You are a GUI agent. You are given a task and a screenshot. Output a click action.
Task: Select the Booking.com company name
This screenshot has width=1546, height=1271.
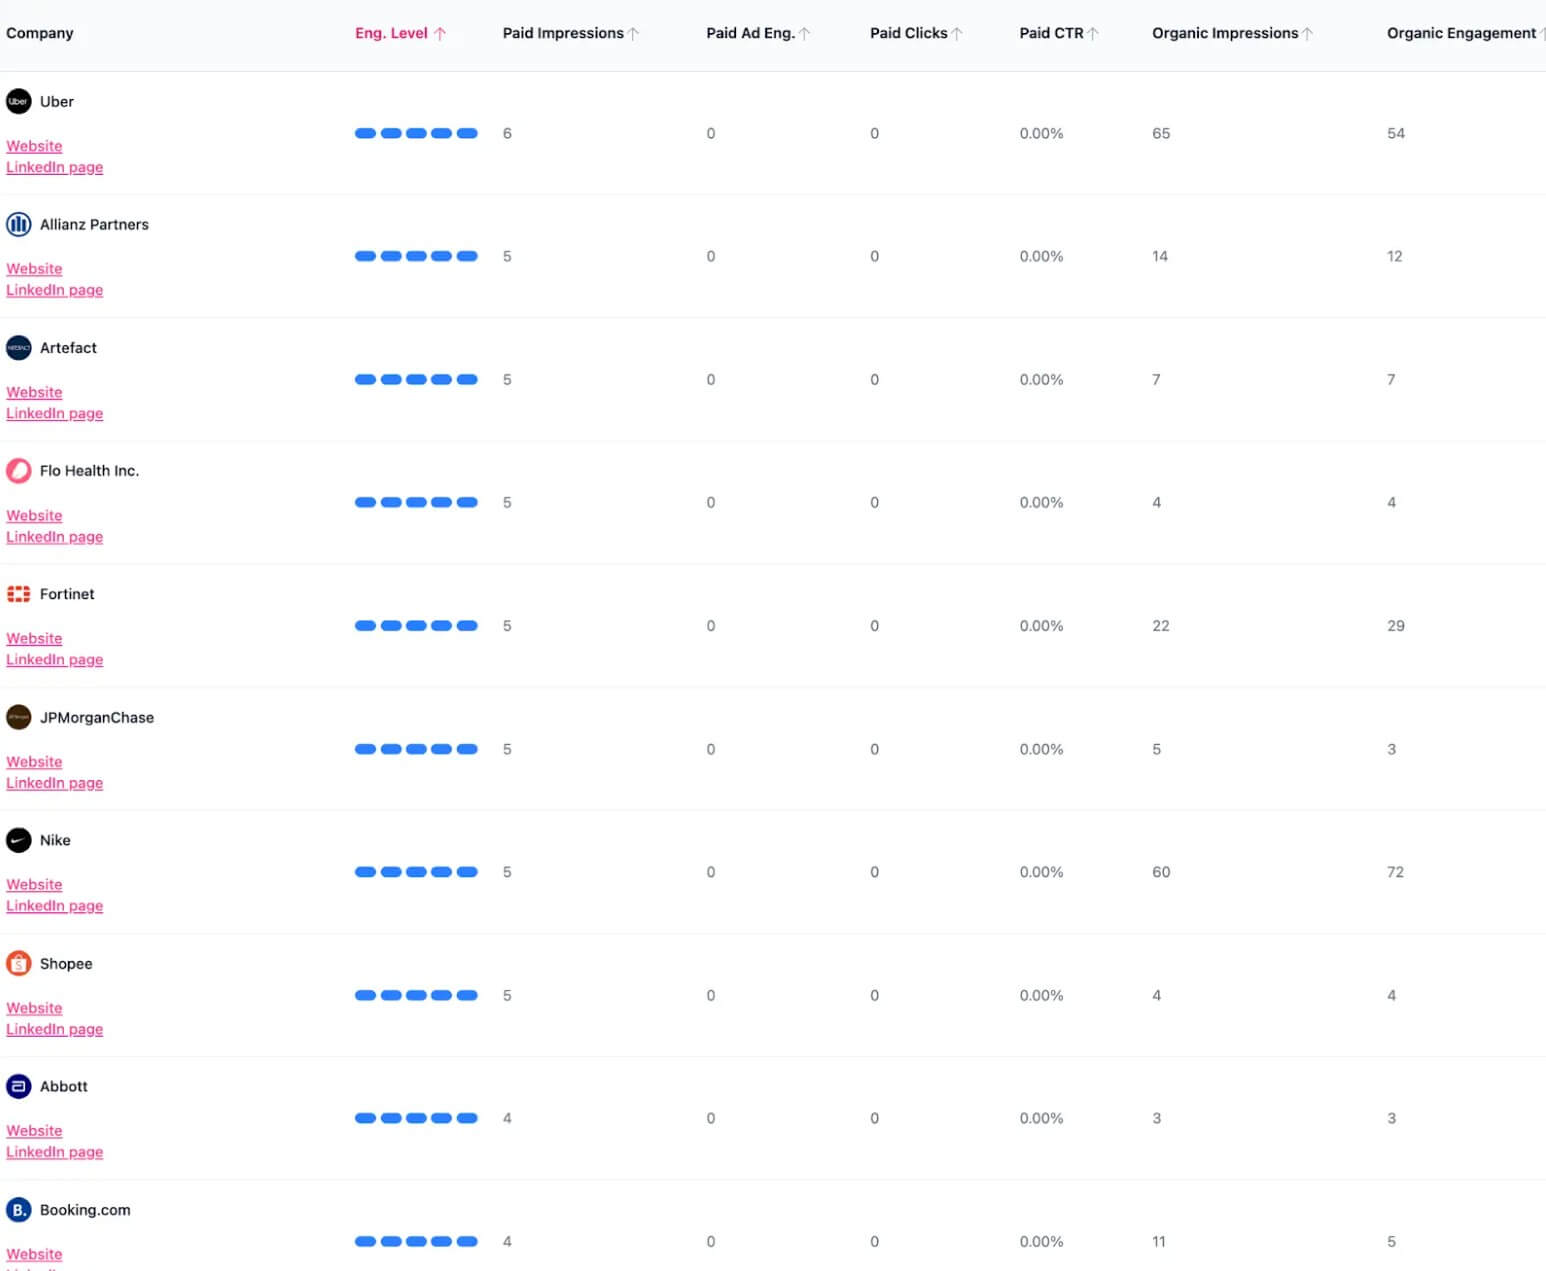85,1209
